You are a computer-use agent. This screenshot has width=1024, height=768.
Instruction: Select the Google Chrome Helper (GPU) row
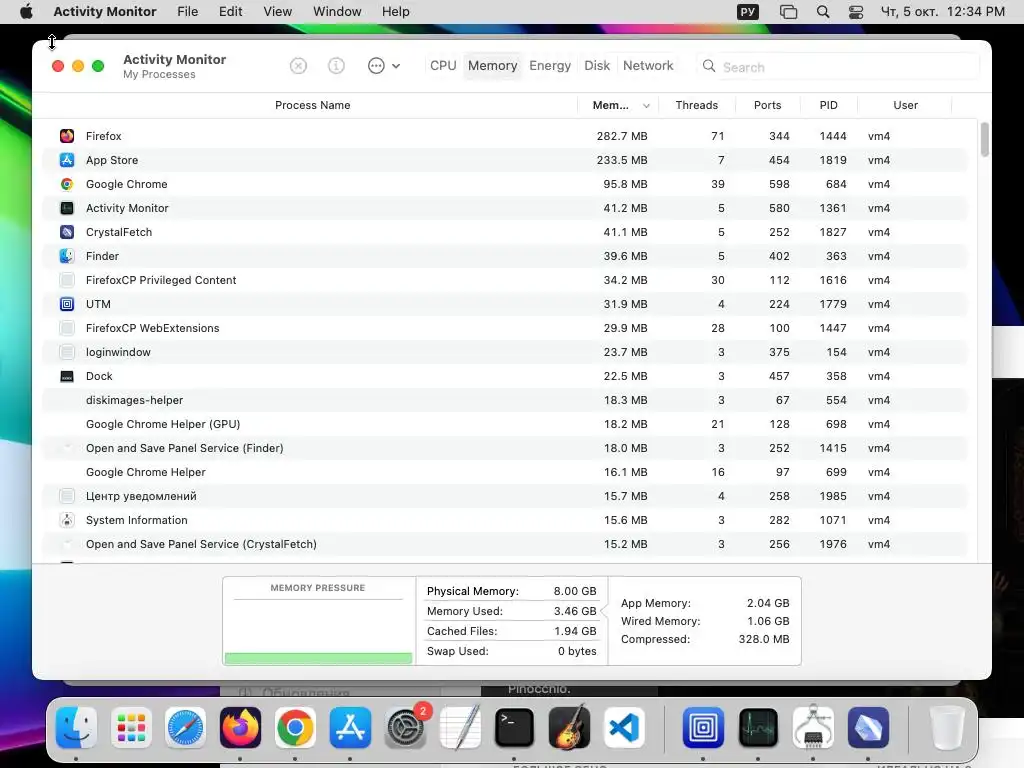[505, 424]
